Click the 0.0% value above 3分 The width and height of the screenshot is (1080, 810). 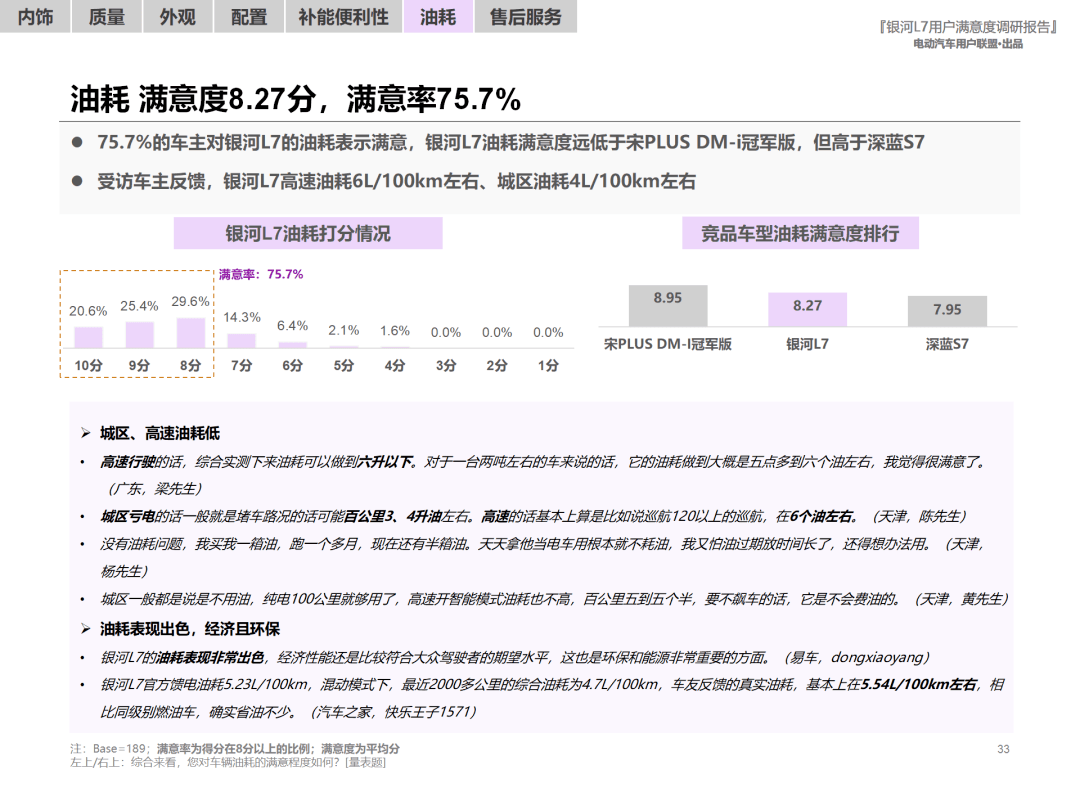[446, 333]
